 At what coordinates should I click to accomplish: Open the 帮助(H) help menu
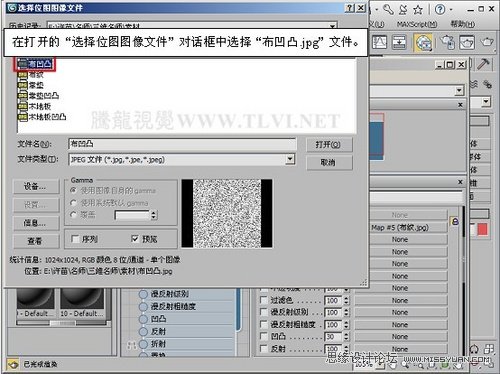pos(463,24)
